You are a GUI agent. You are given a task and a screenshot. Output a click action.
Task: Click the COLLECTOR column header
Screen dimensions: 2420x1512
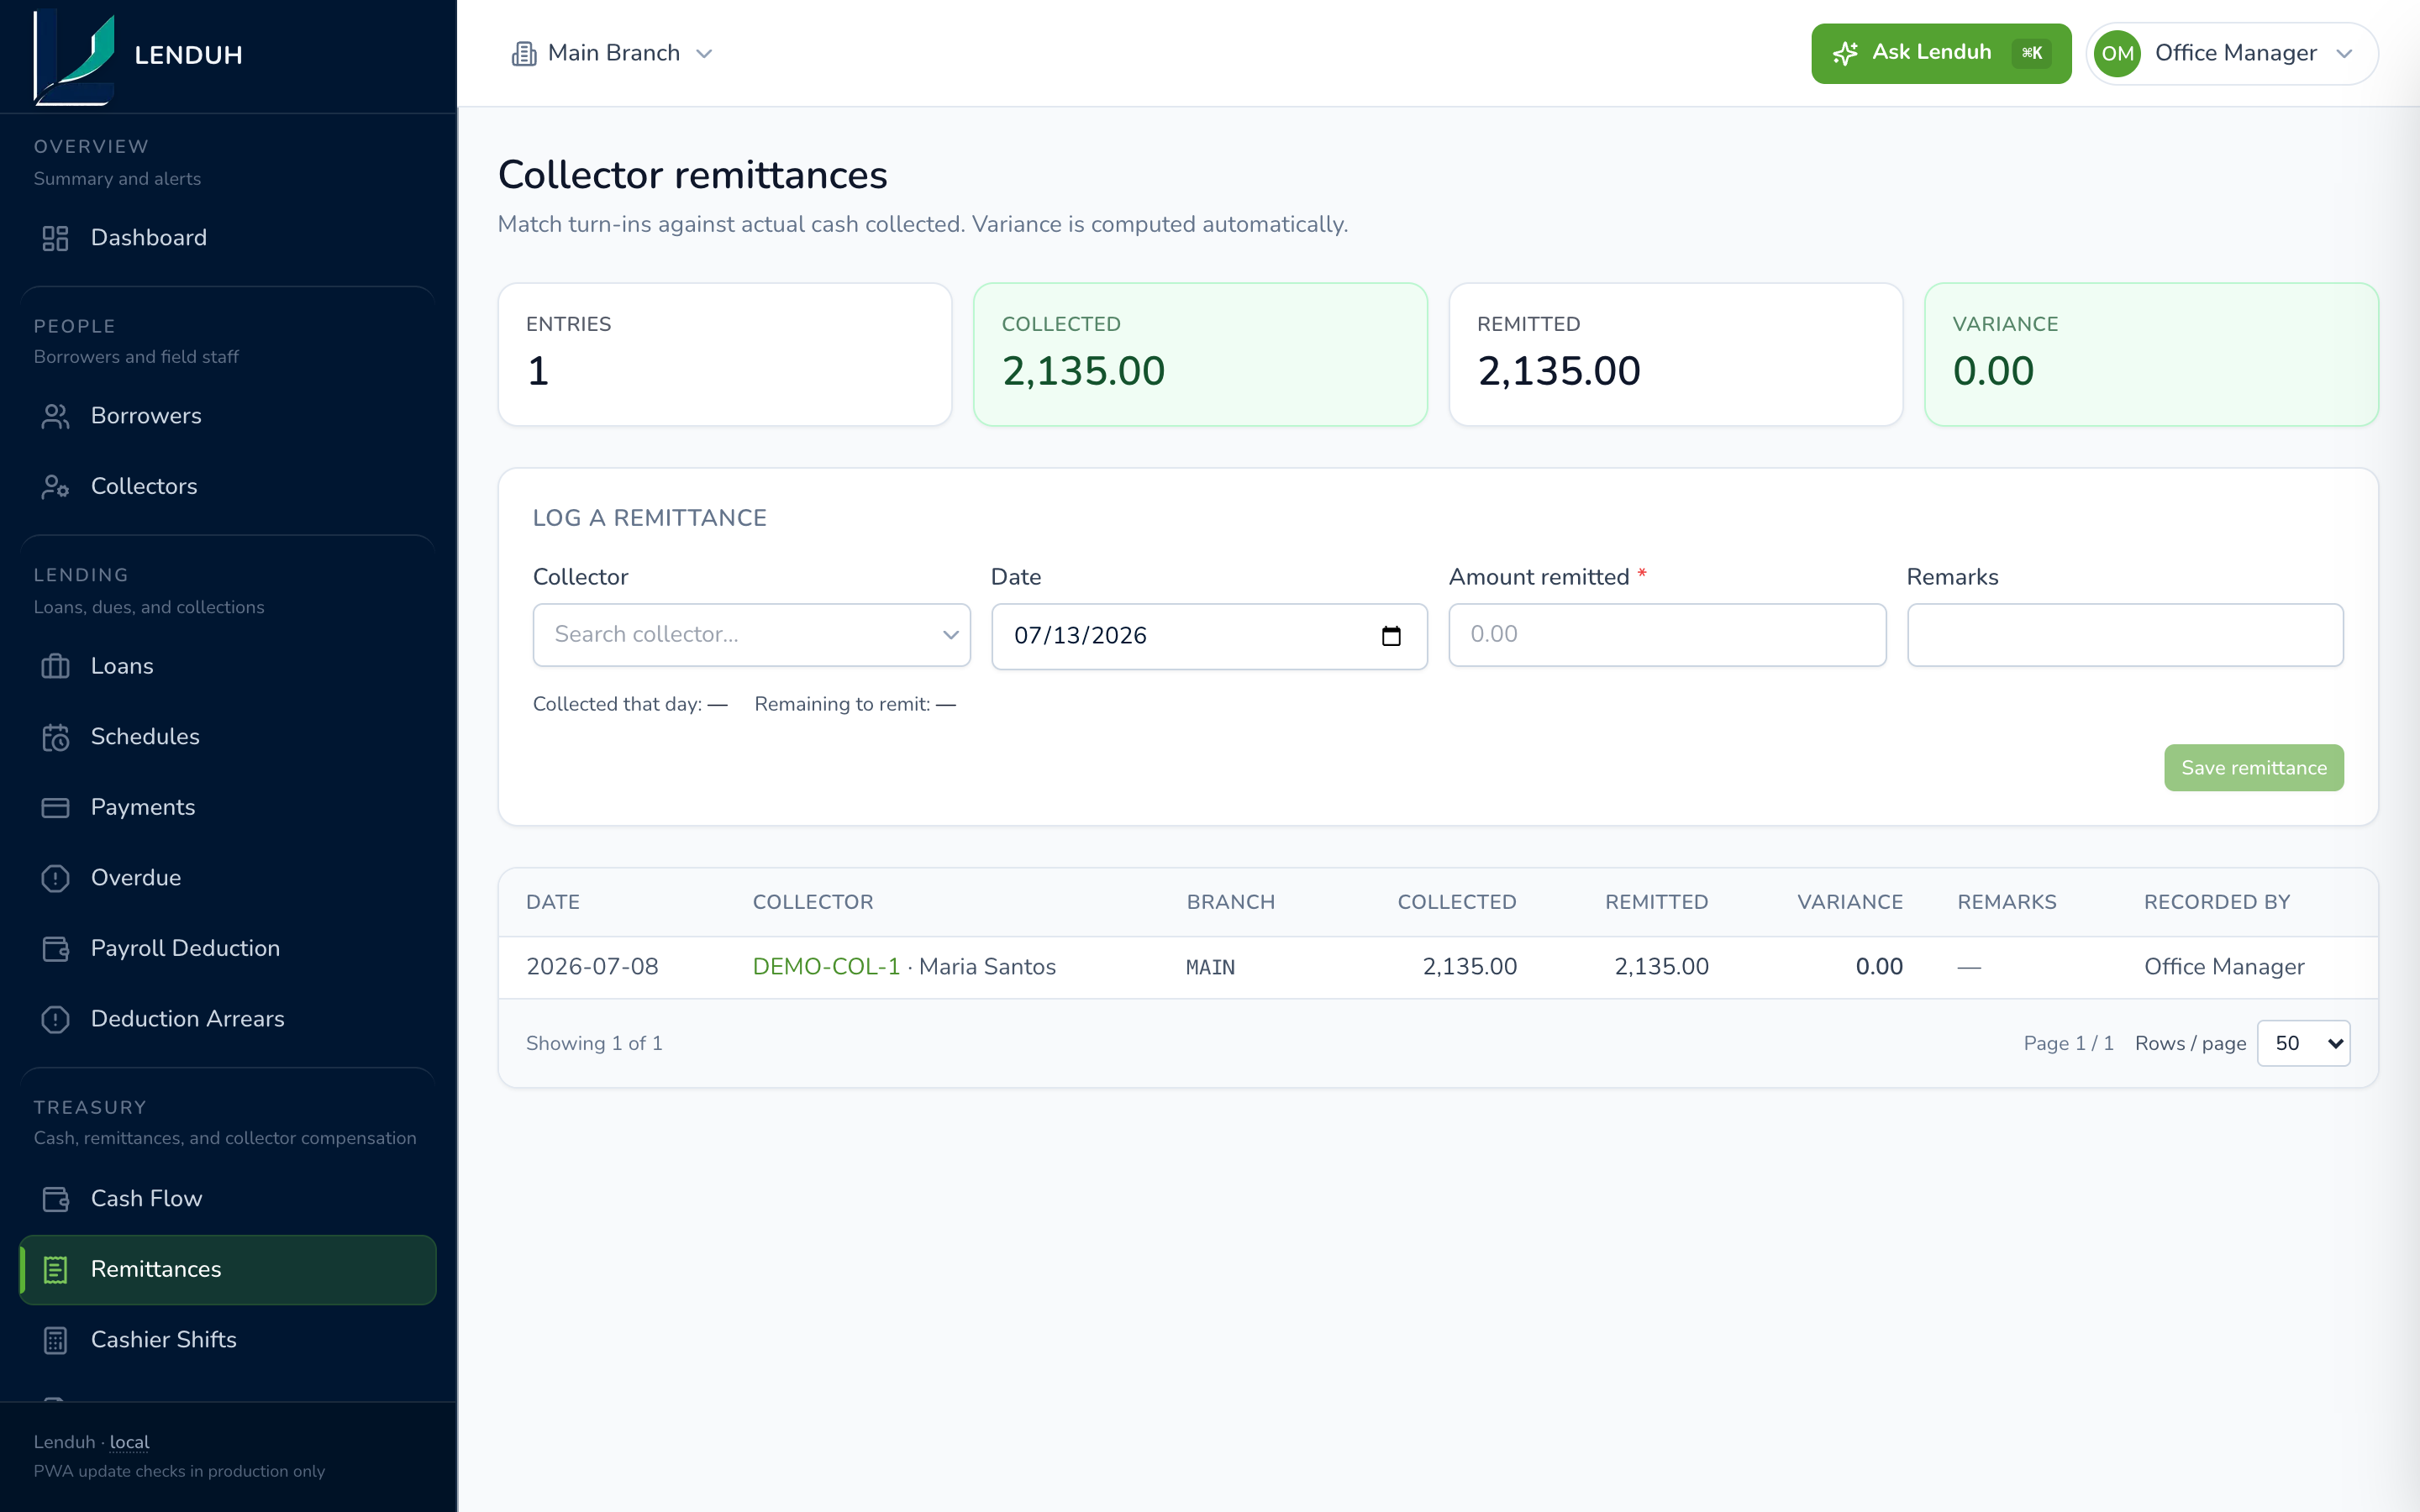pyautogui.click(x=813, y=902)
